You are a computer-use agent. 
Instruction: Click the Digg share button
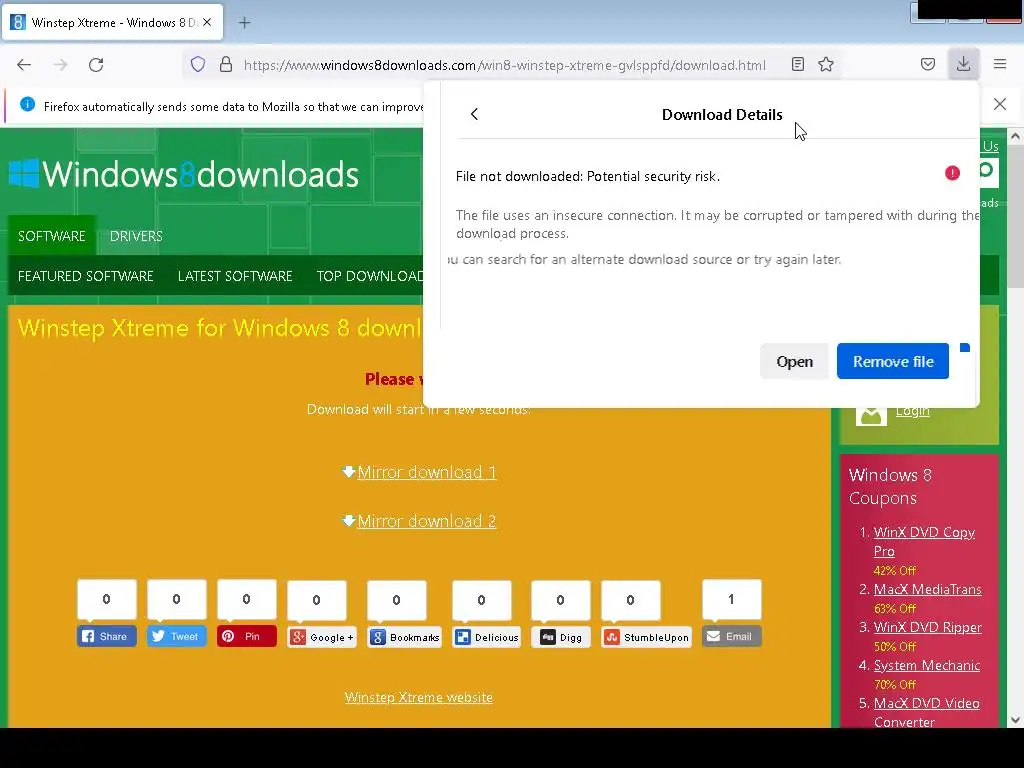[x=560, y=637]
